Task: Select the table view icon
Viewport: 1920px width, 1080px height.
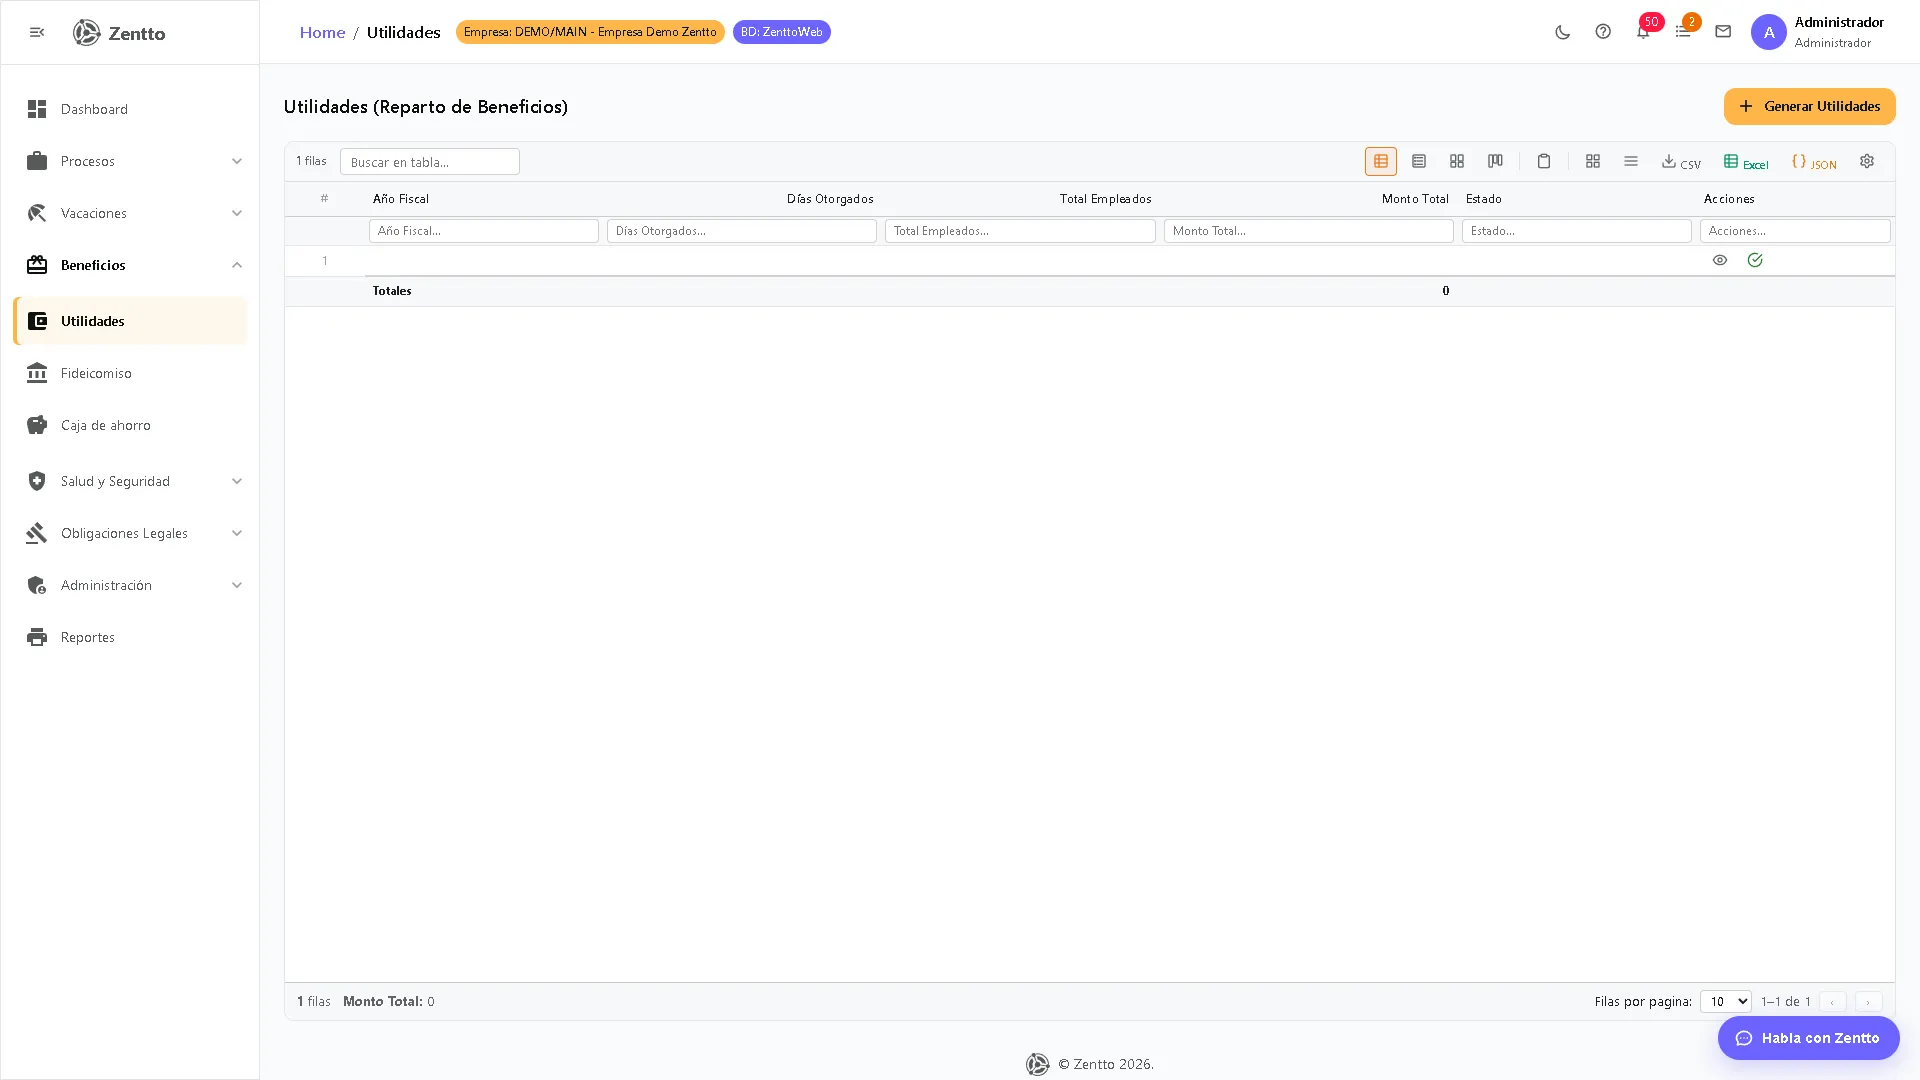Action: tap(1381, 161)
